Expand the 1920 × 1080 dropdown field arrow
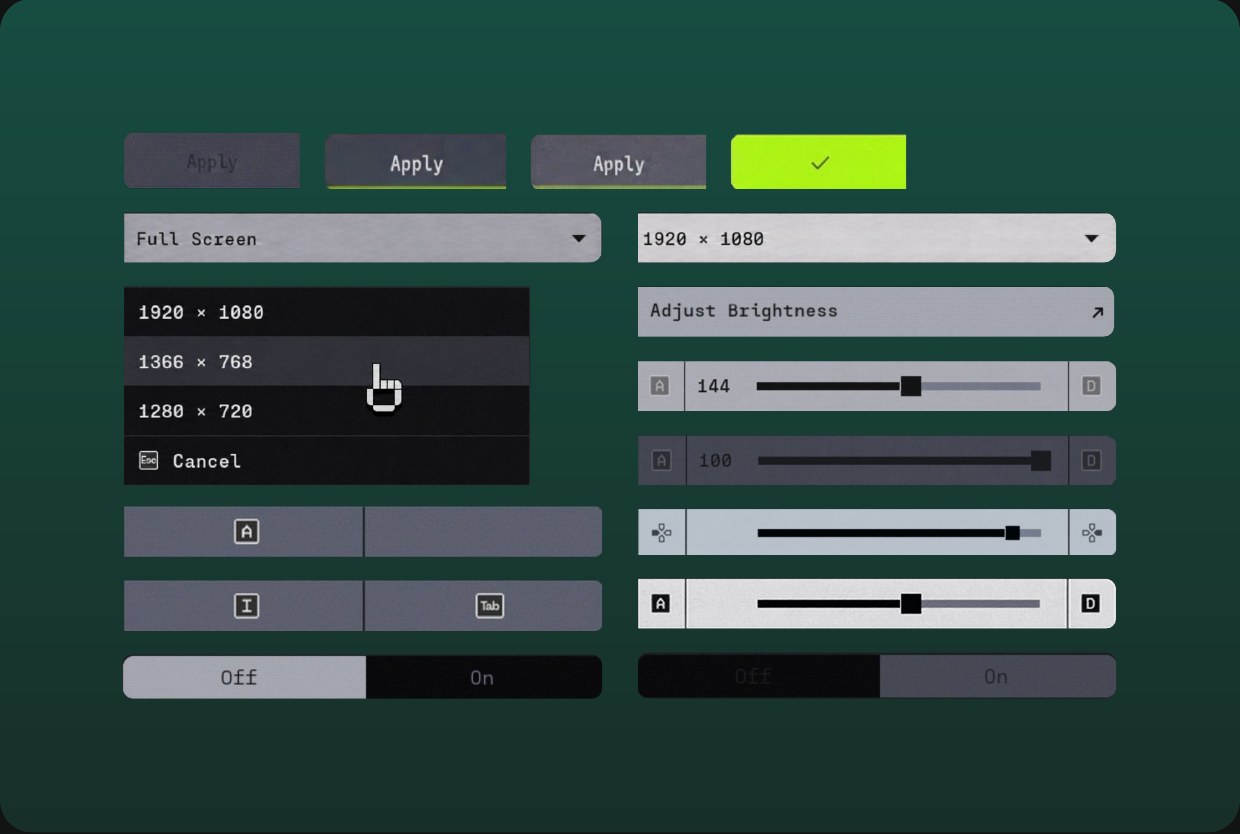This screenshot has width=1240, height=834. tap(1091, 238)
